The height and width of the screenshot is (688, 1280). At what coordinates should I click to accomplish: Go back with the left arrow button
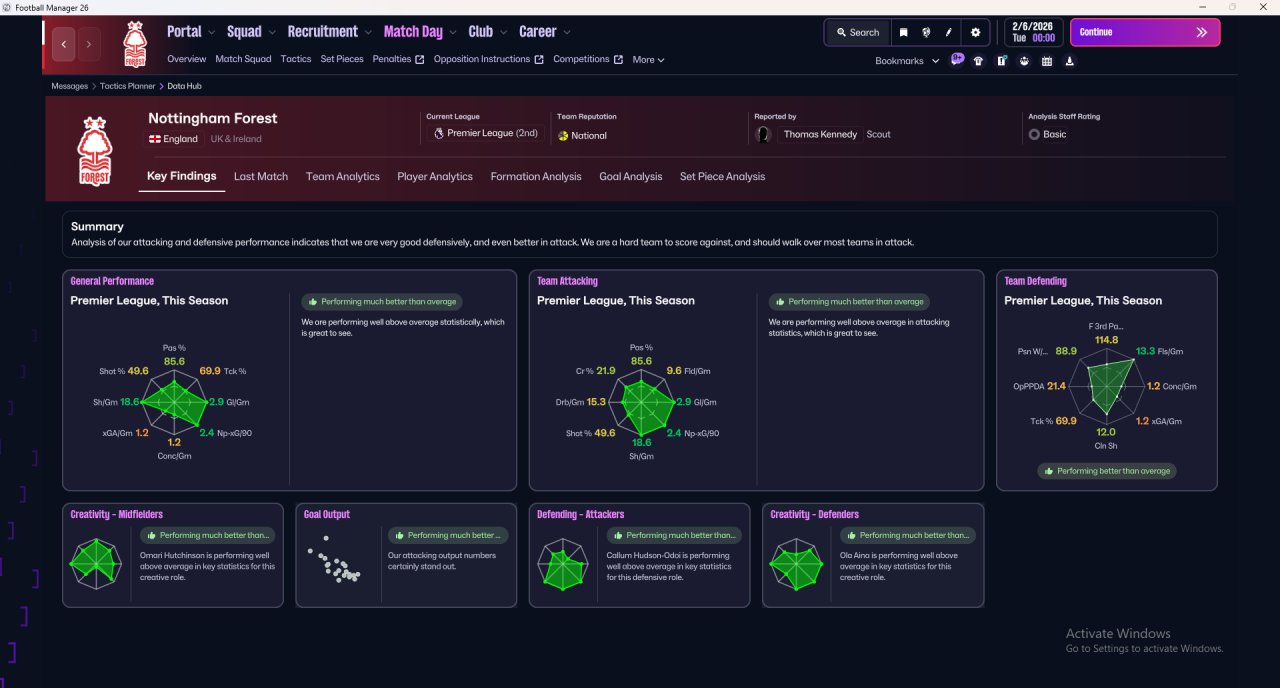pos(64,44)
